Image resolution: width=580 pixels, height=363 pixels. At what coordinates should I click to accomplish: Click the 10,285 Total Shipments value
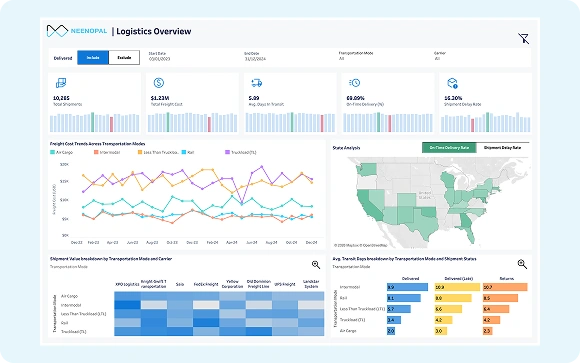[x=61, y=98]
